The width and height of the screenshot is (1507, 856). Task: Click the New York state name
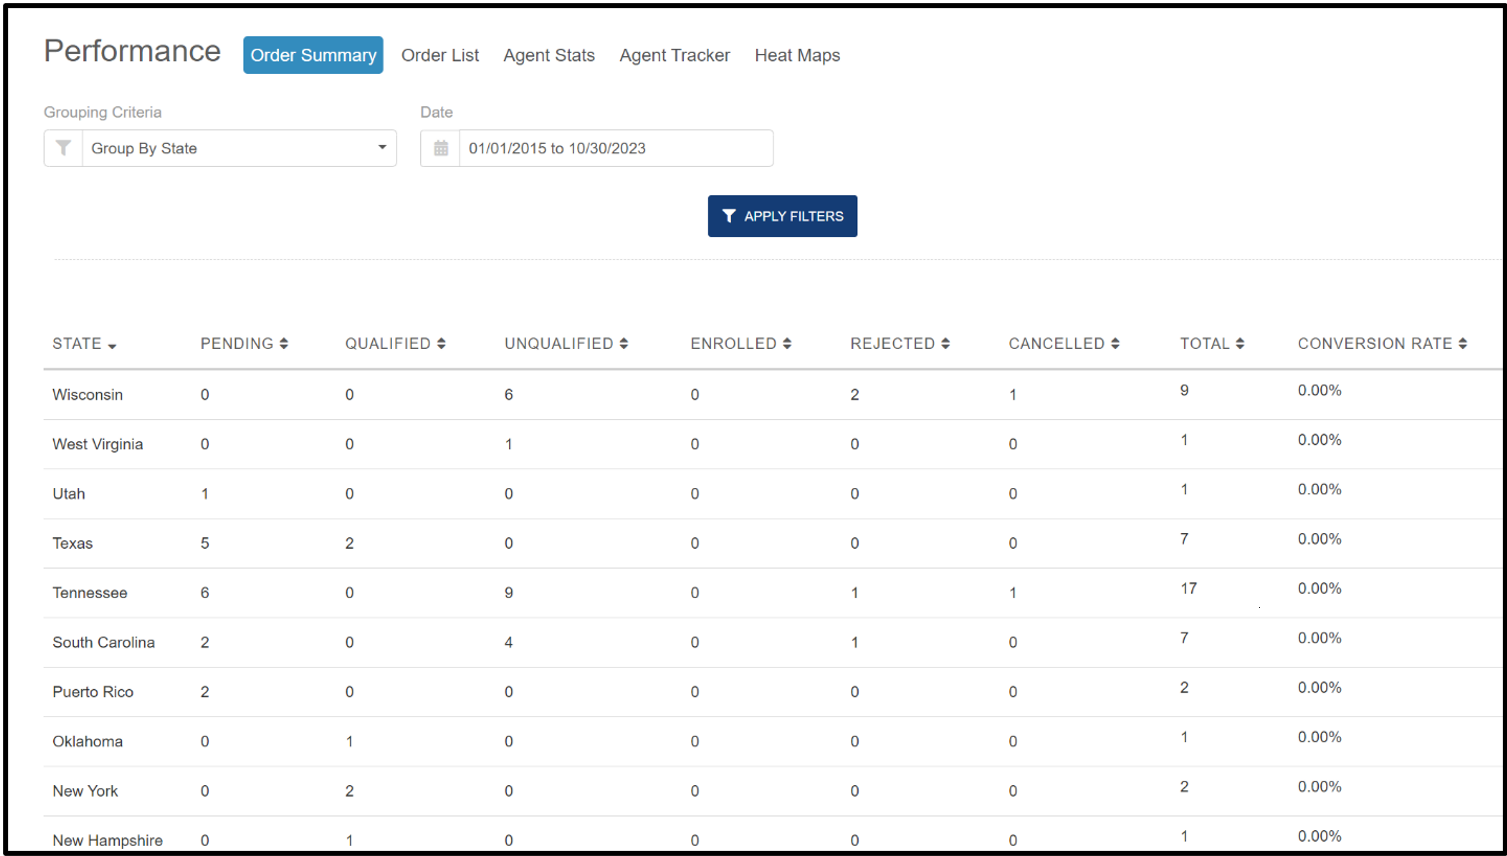[x=85, y=790]
